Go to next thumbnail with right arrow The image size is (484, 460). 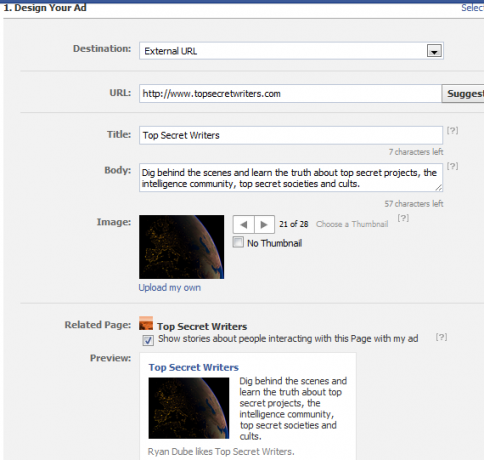click(x=264, y=224)
